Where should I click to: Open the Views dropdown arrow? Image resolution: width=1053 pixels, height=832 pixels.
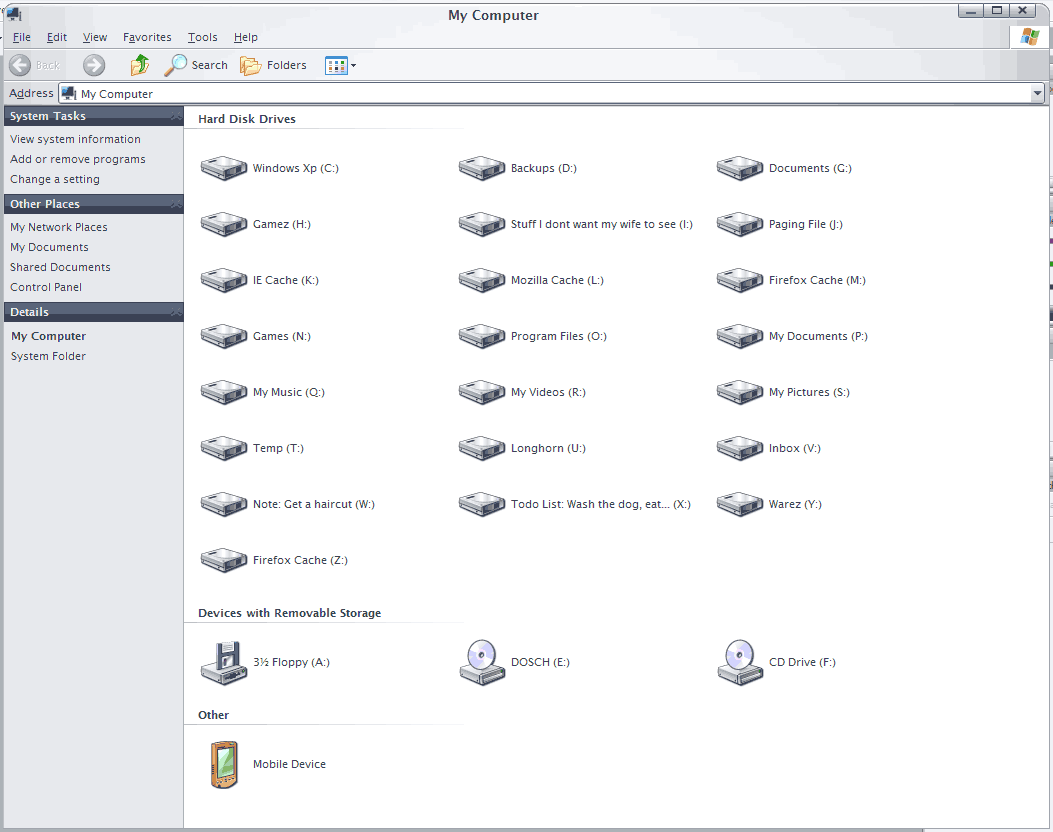(352, 64)
